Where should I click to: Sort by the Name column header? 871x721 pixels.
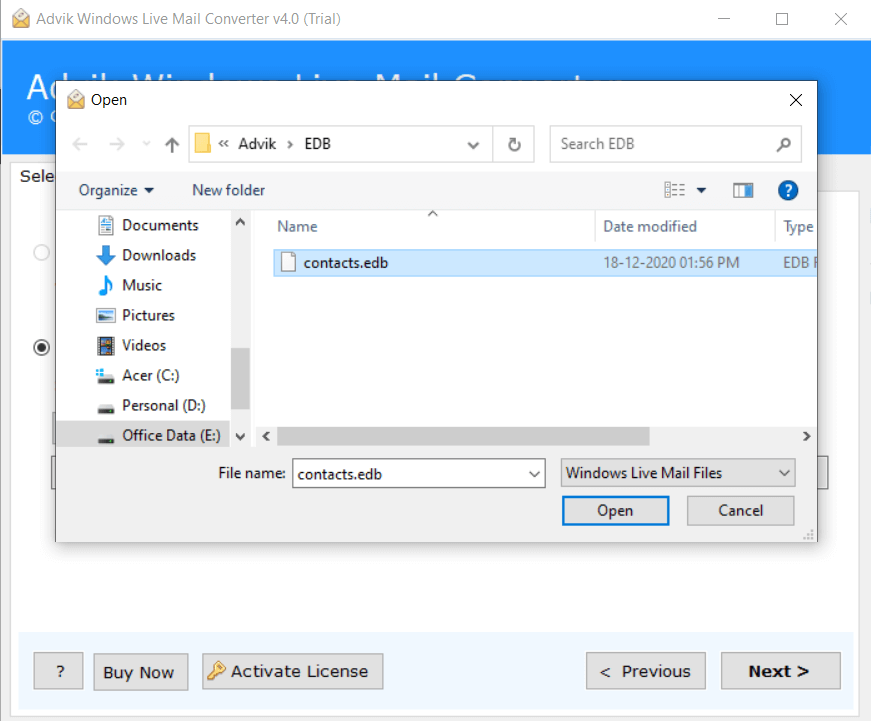point(297,226)
